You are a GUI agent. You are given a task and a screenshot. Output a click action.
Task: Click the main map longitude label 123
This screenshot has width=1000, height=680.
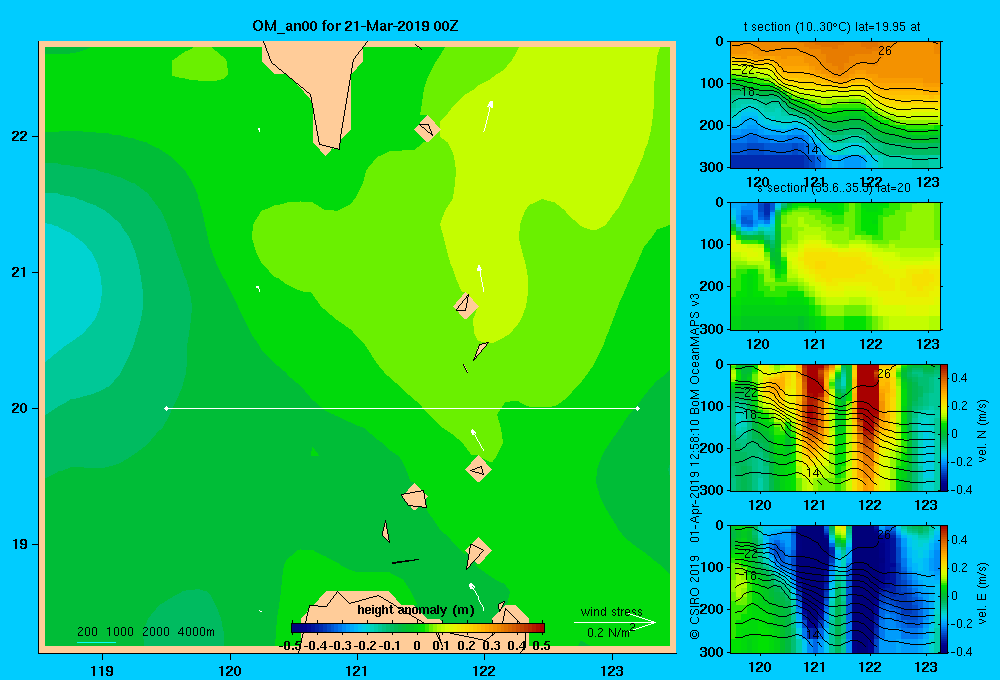(612, 670)
